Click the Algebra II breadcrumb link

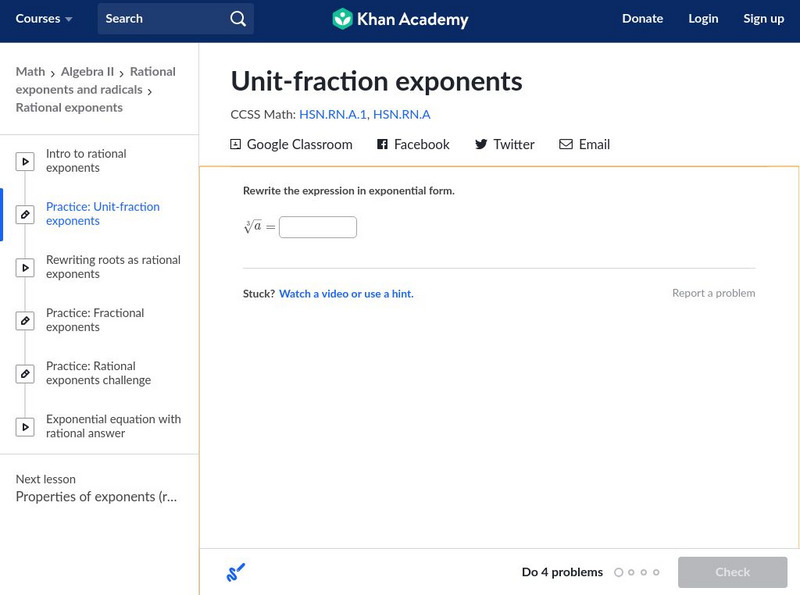point(89,72)
